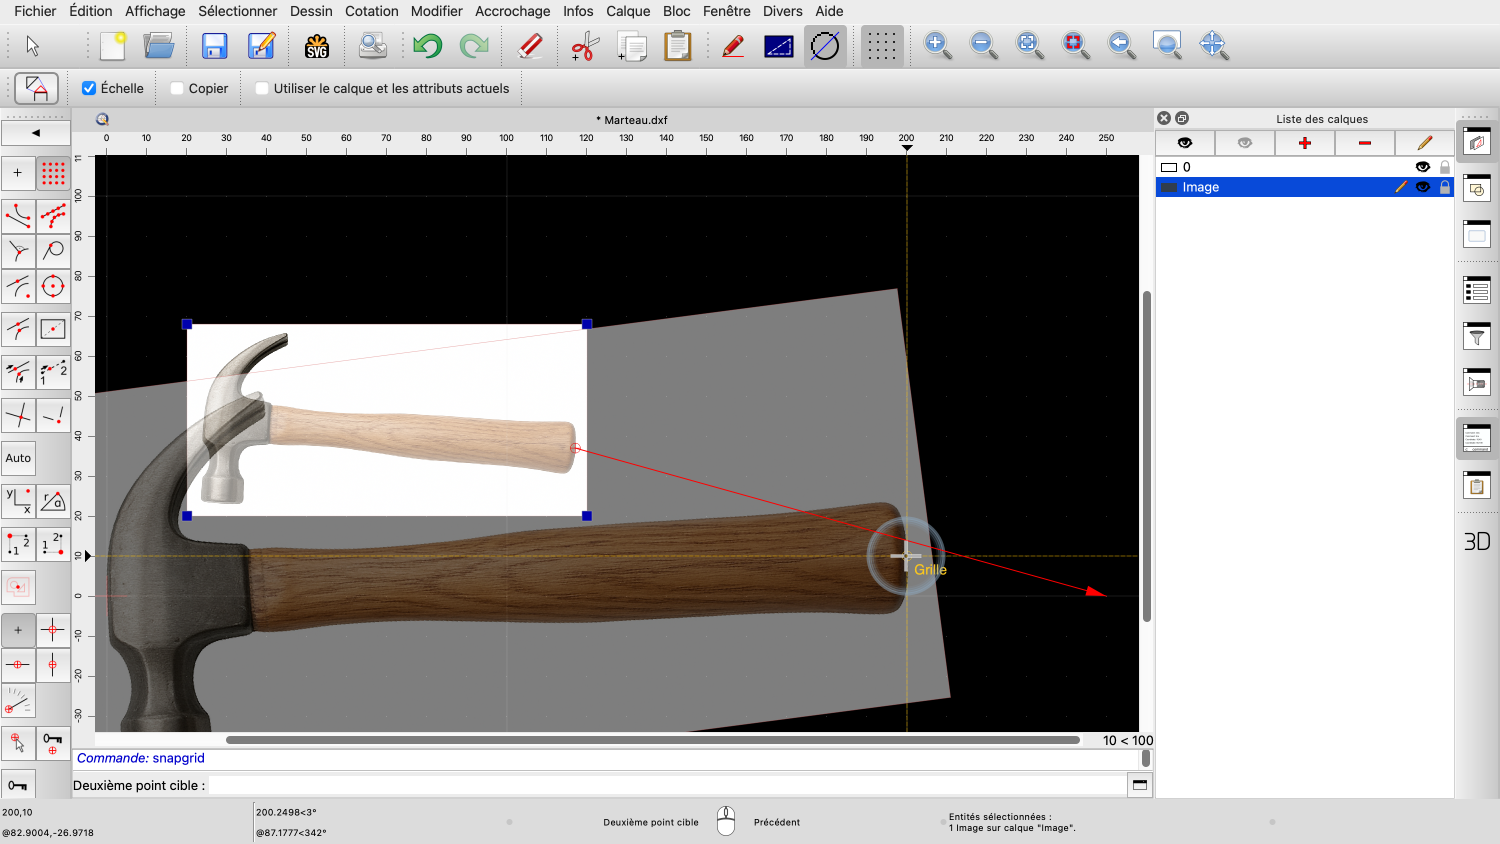Click the scissors cut icon

point(584,46)
